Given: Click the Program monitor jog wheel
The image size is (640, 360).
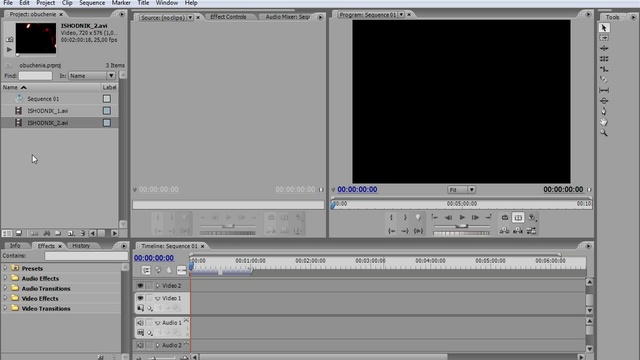Looking at the screenshot, I should click(461, 233).
